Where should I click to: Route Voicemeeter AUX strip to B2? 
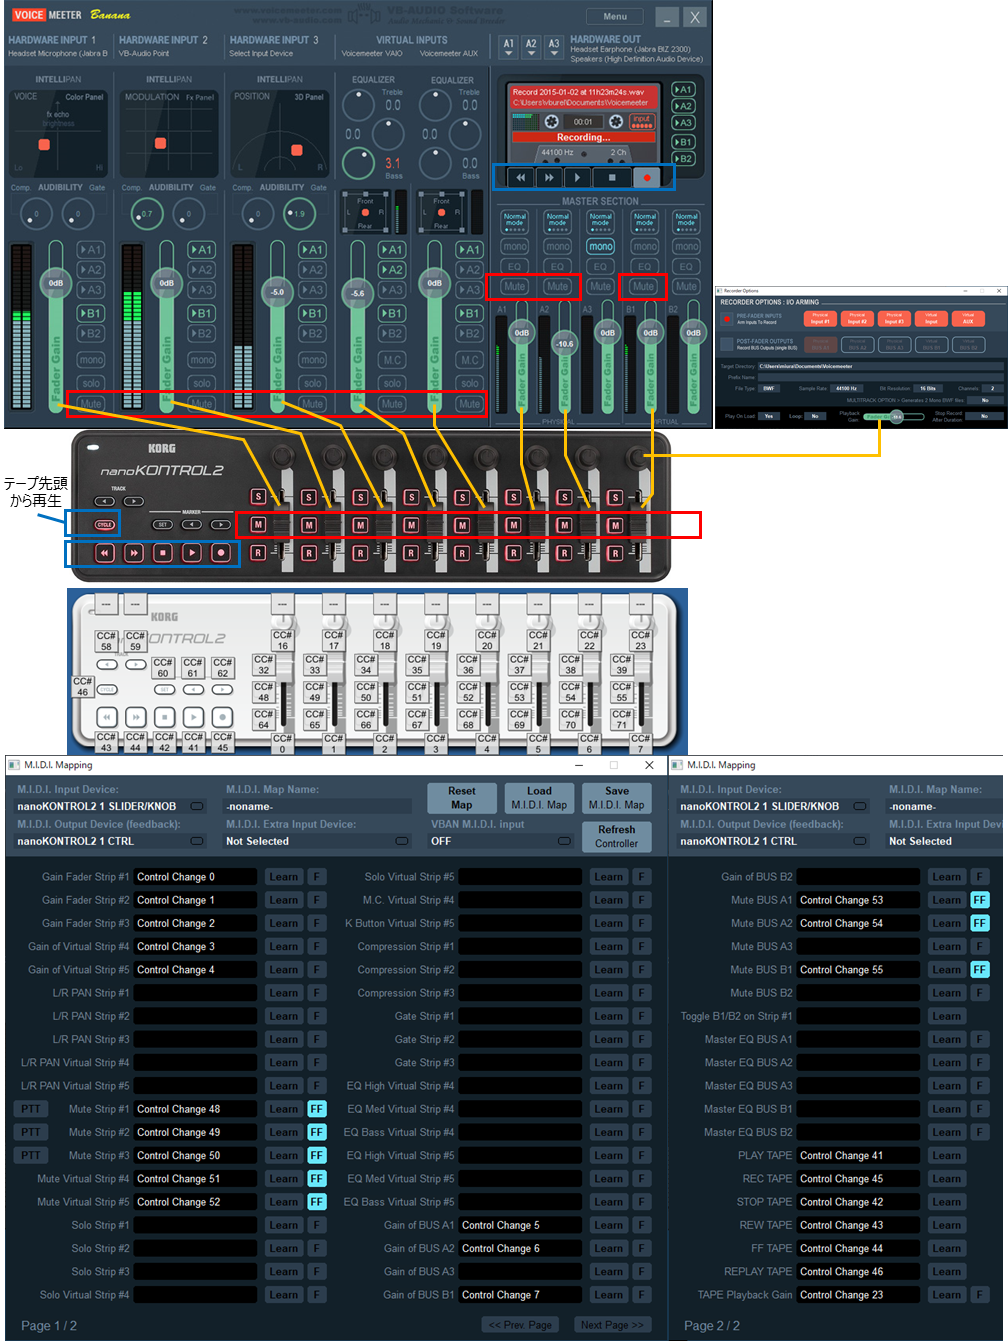click(469, 333)
